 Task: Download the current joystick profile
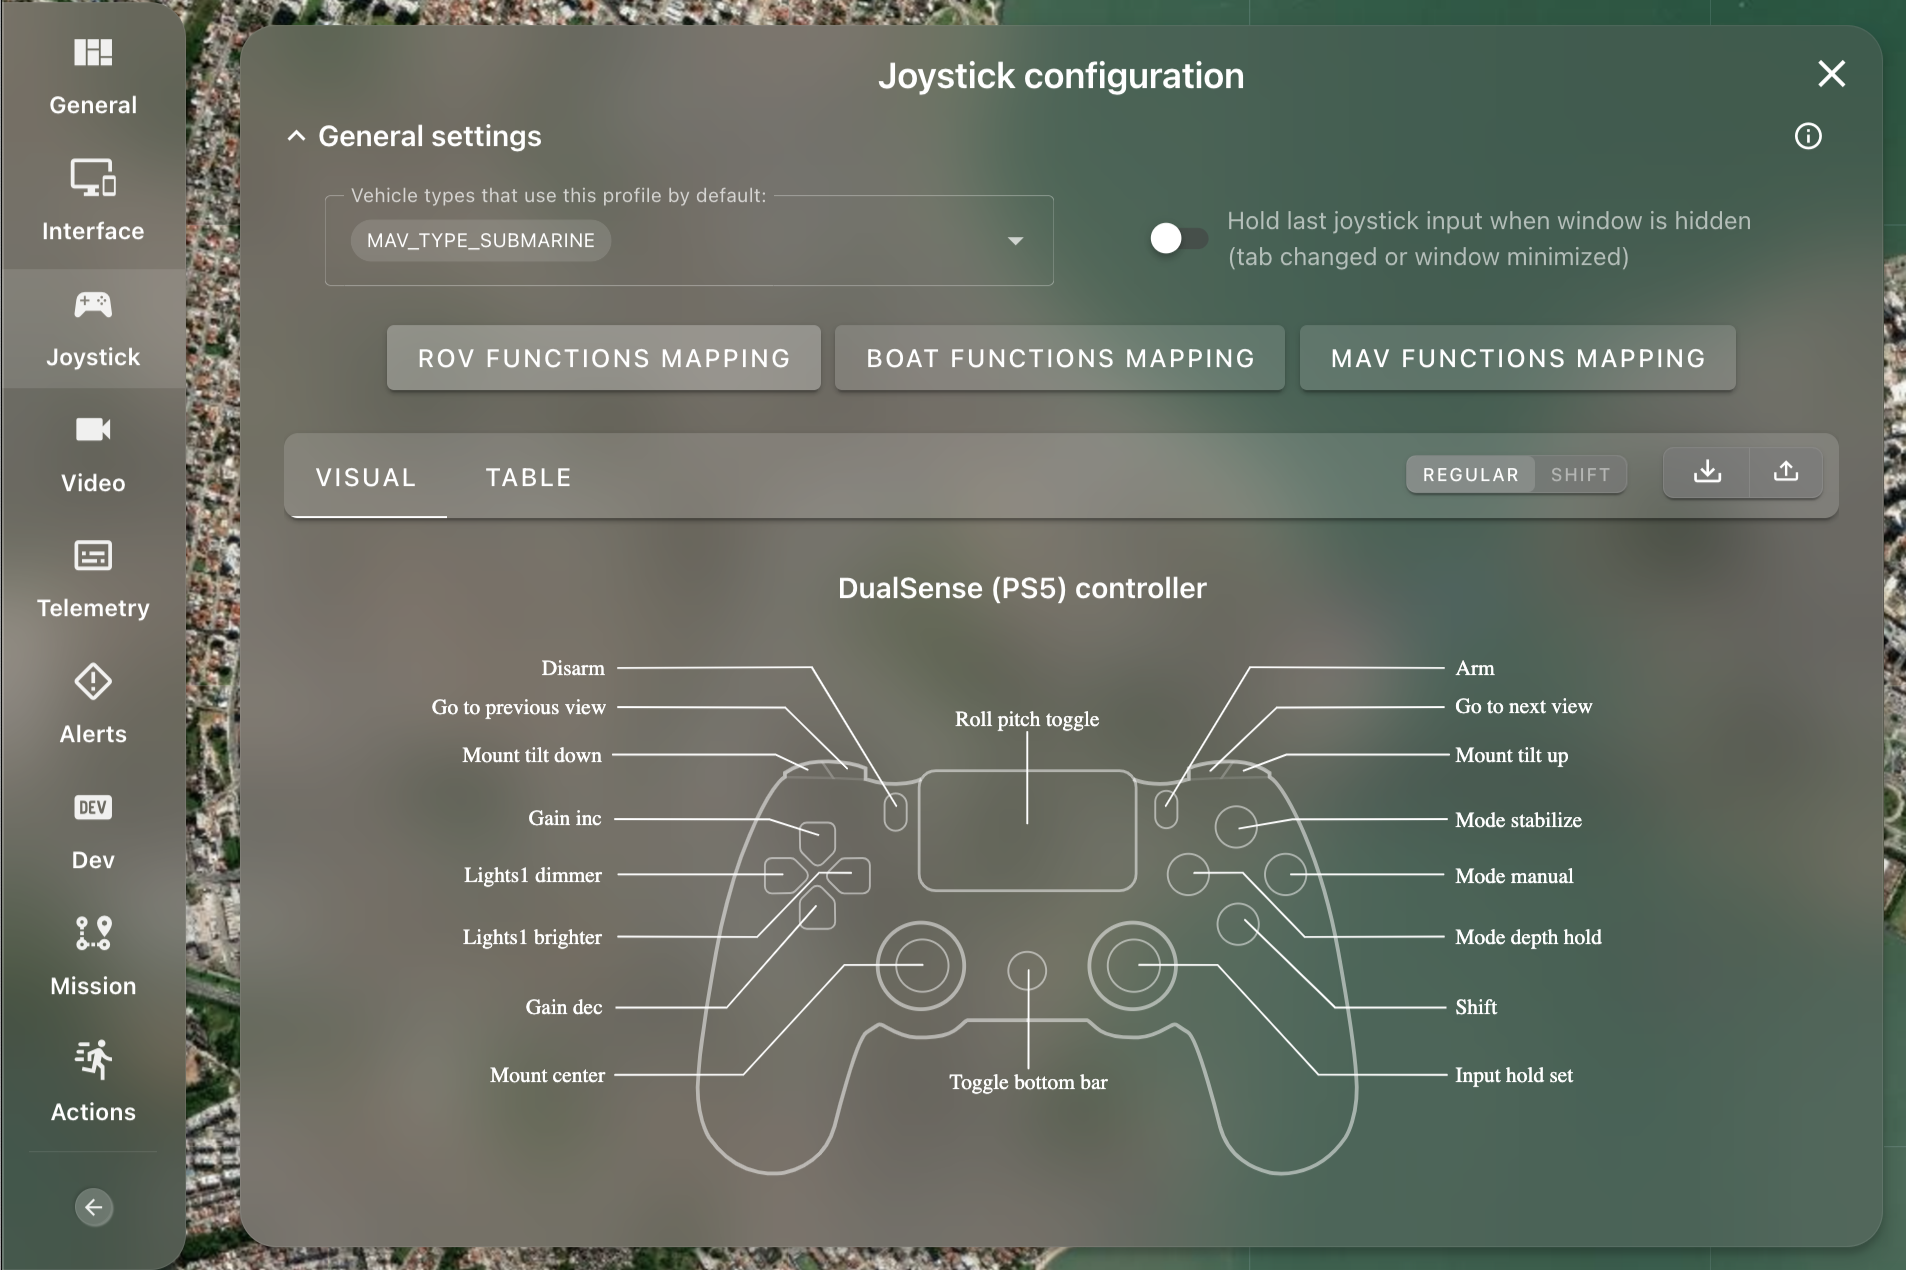pos(1705,473)
